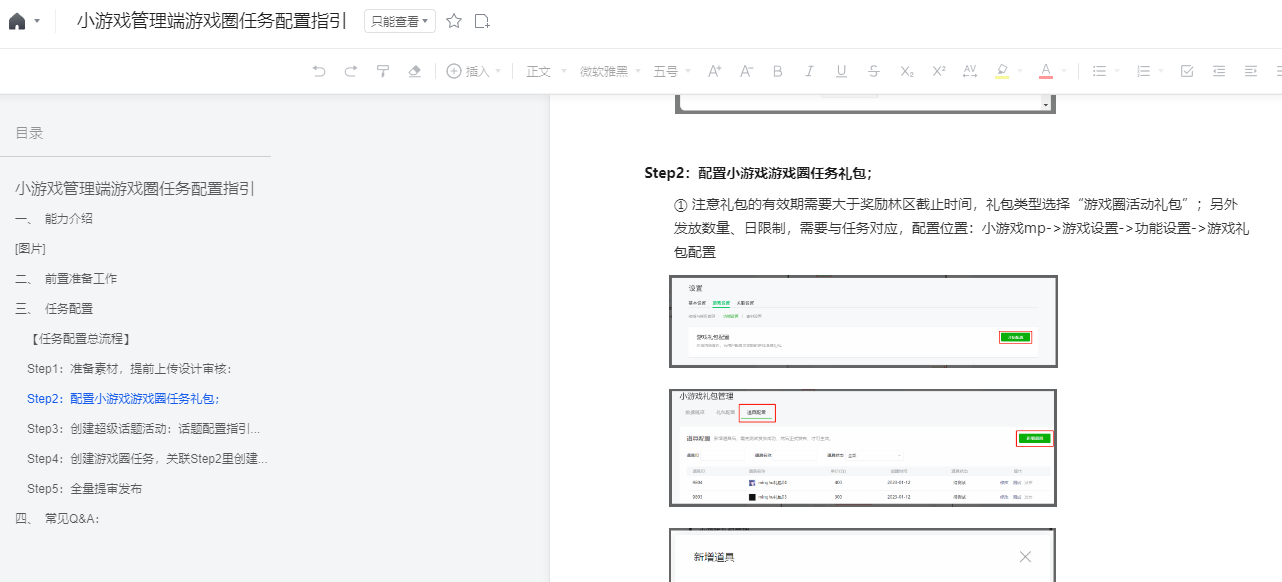
Task: Toggle strikethrough formatting
Action: pos(874,71)
